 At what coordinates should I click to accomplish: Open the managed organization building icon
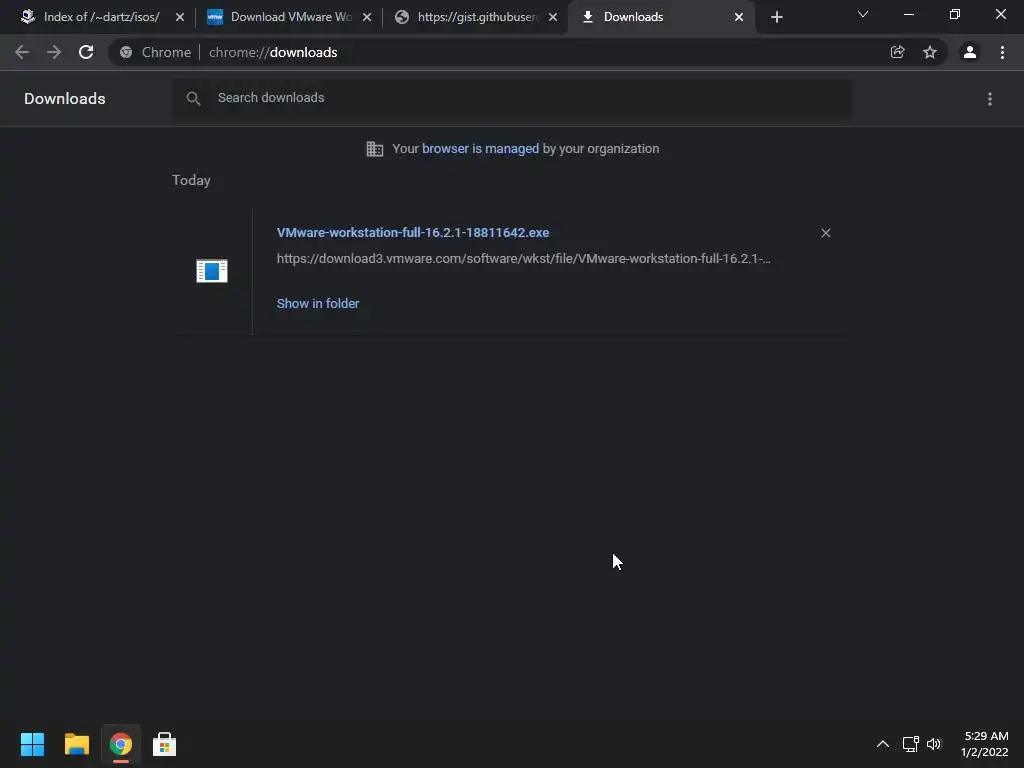coord(375,149)
